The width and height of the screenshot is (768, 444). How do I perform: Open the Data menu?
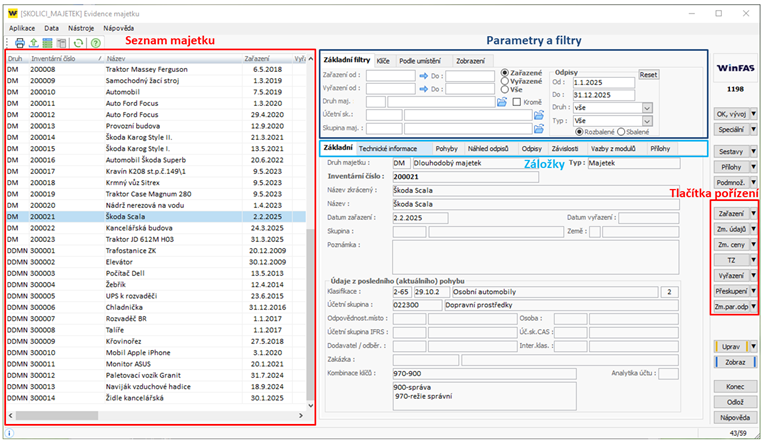coord(51,28)
